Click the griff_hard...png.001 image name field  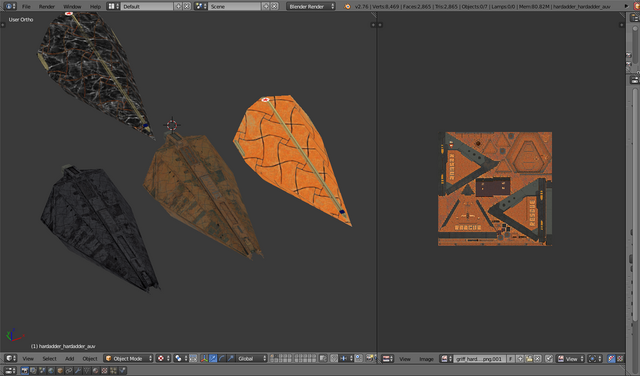pos(480,358)
